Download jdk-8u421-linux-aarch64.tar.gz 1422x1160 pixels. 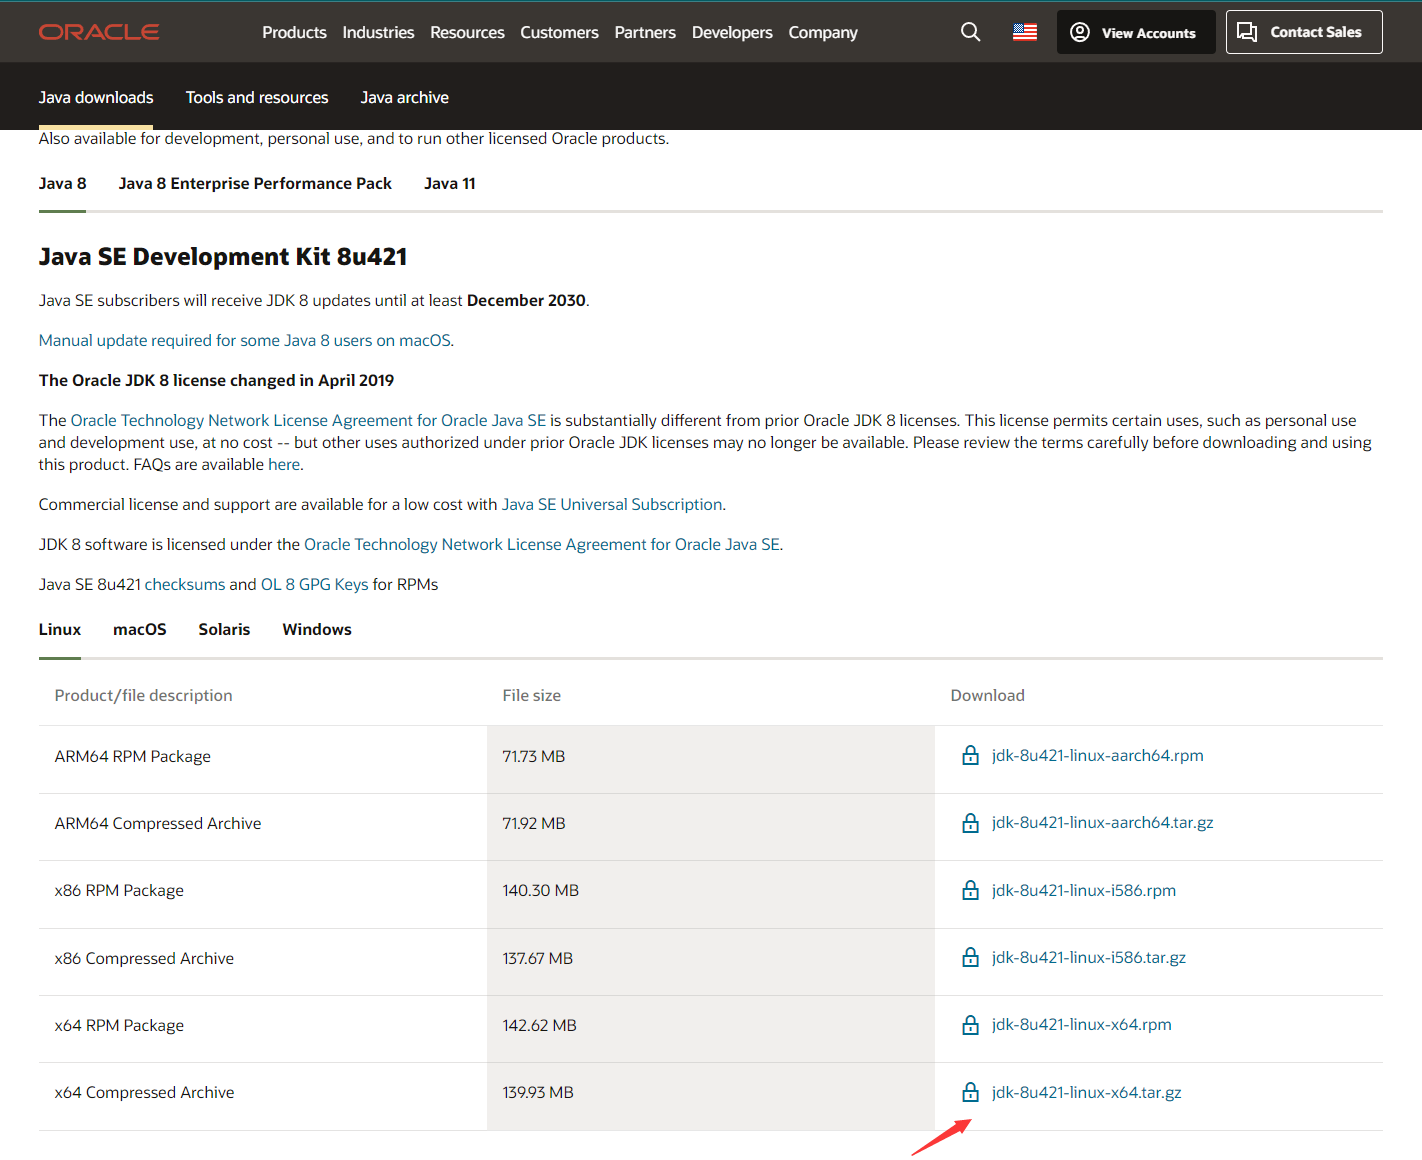(x=1102, y=822)
